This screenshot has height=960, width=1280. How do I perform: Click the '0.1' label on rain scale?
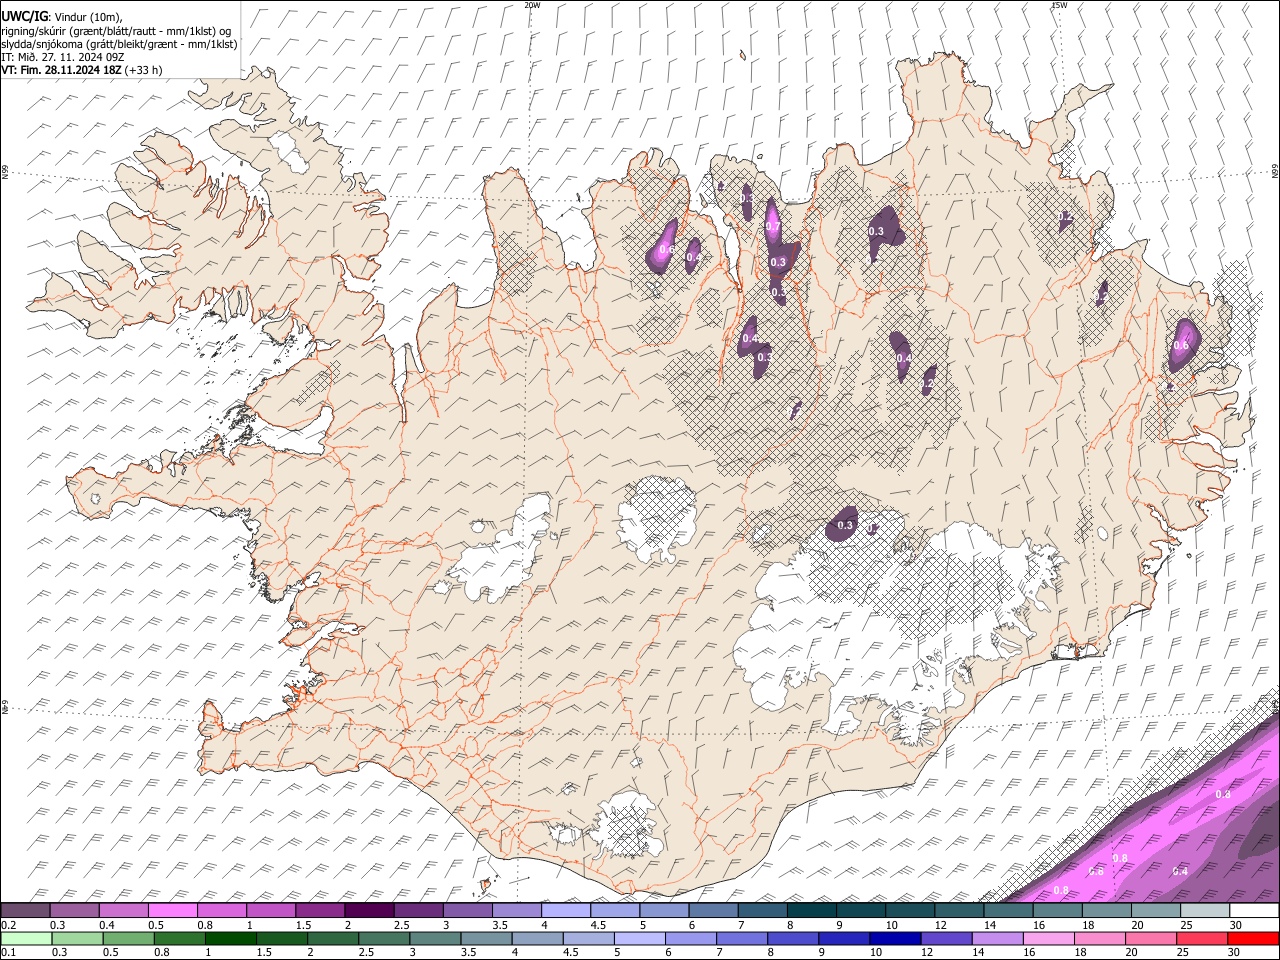point(8,952)
